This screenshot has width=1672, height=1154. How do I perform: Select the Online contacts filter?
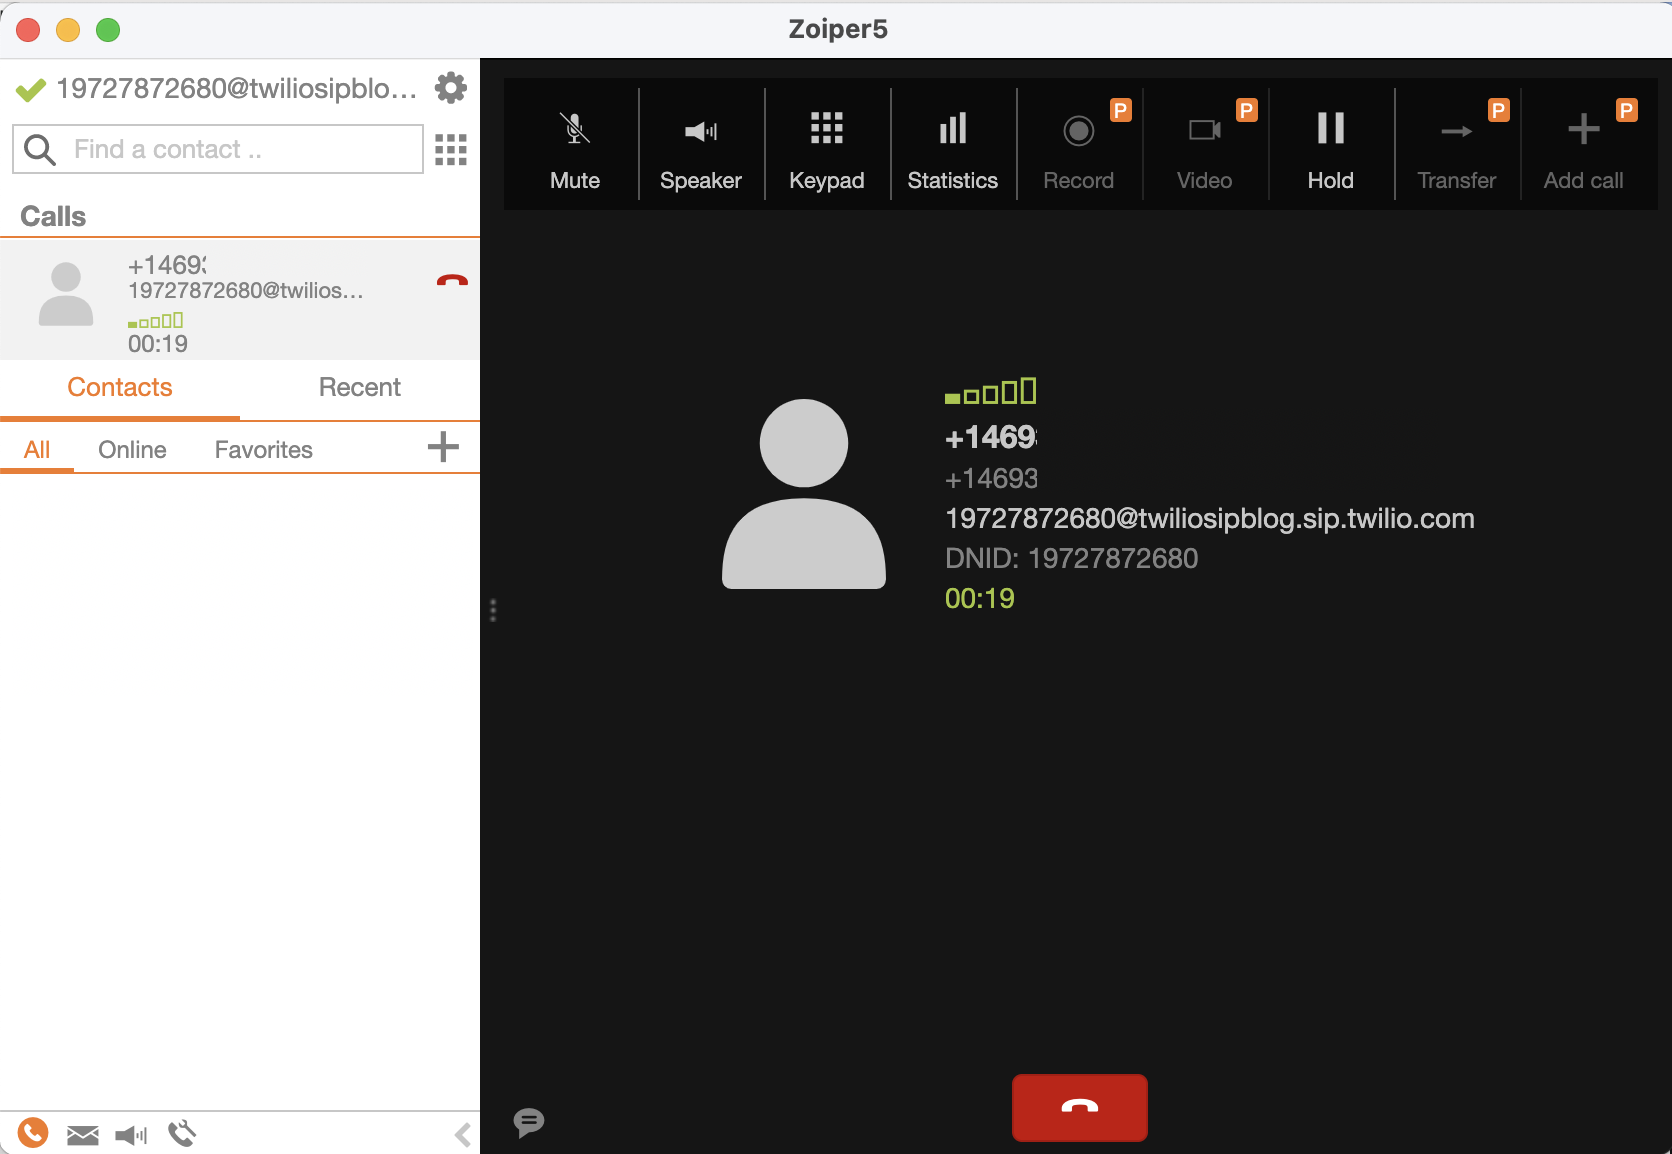click(x=132, y=450)
